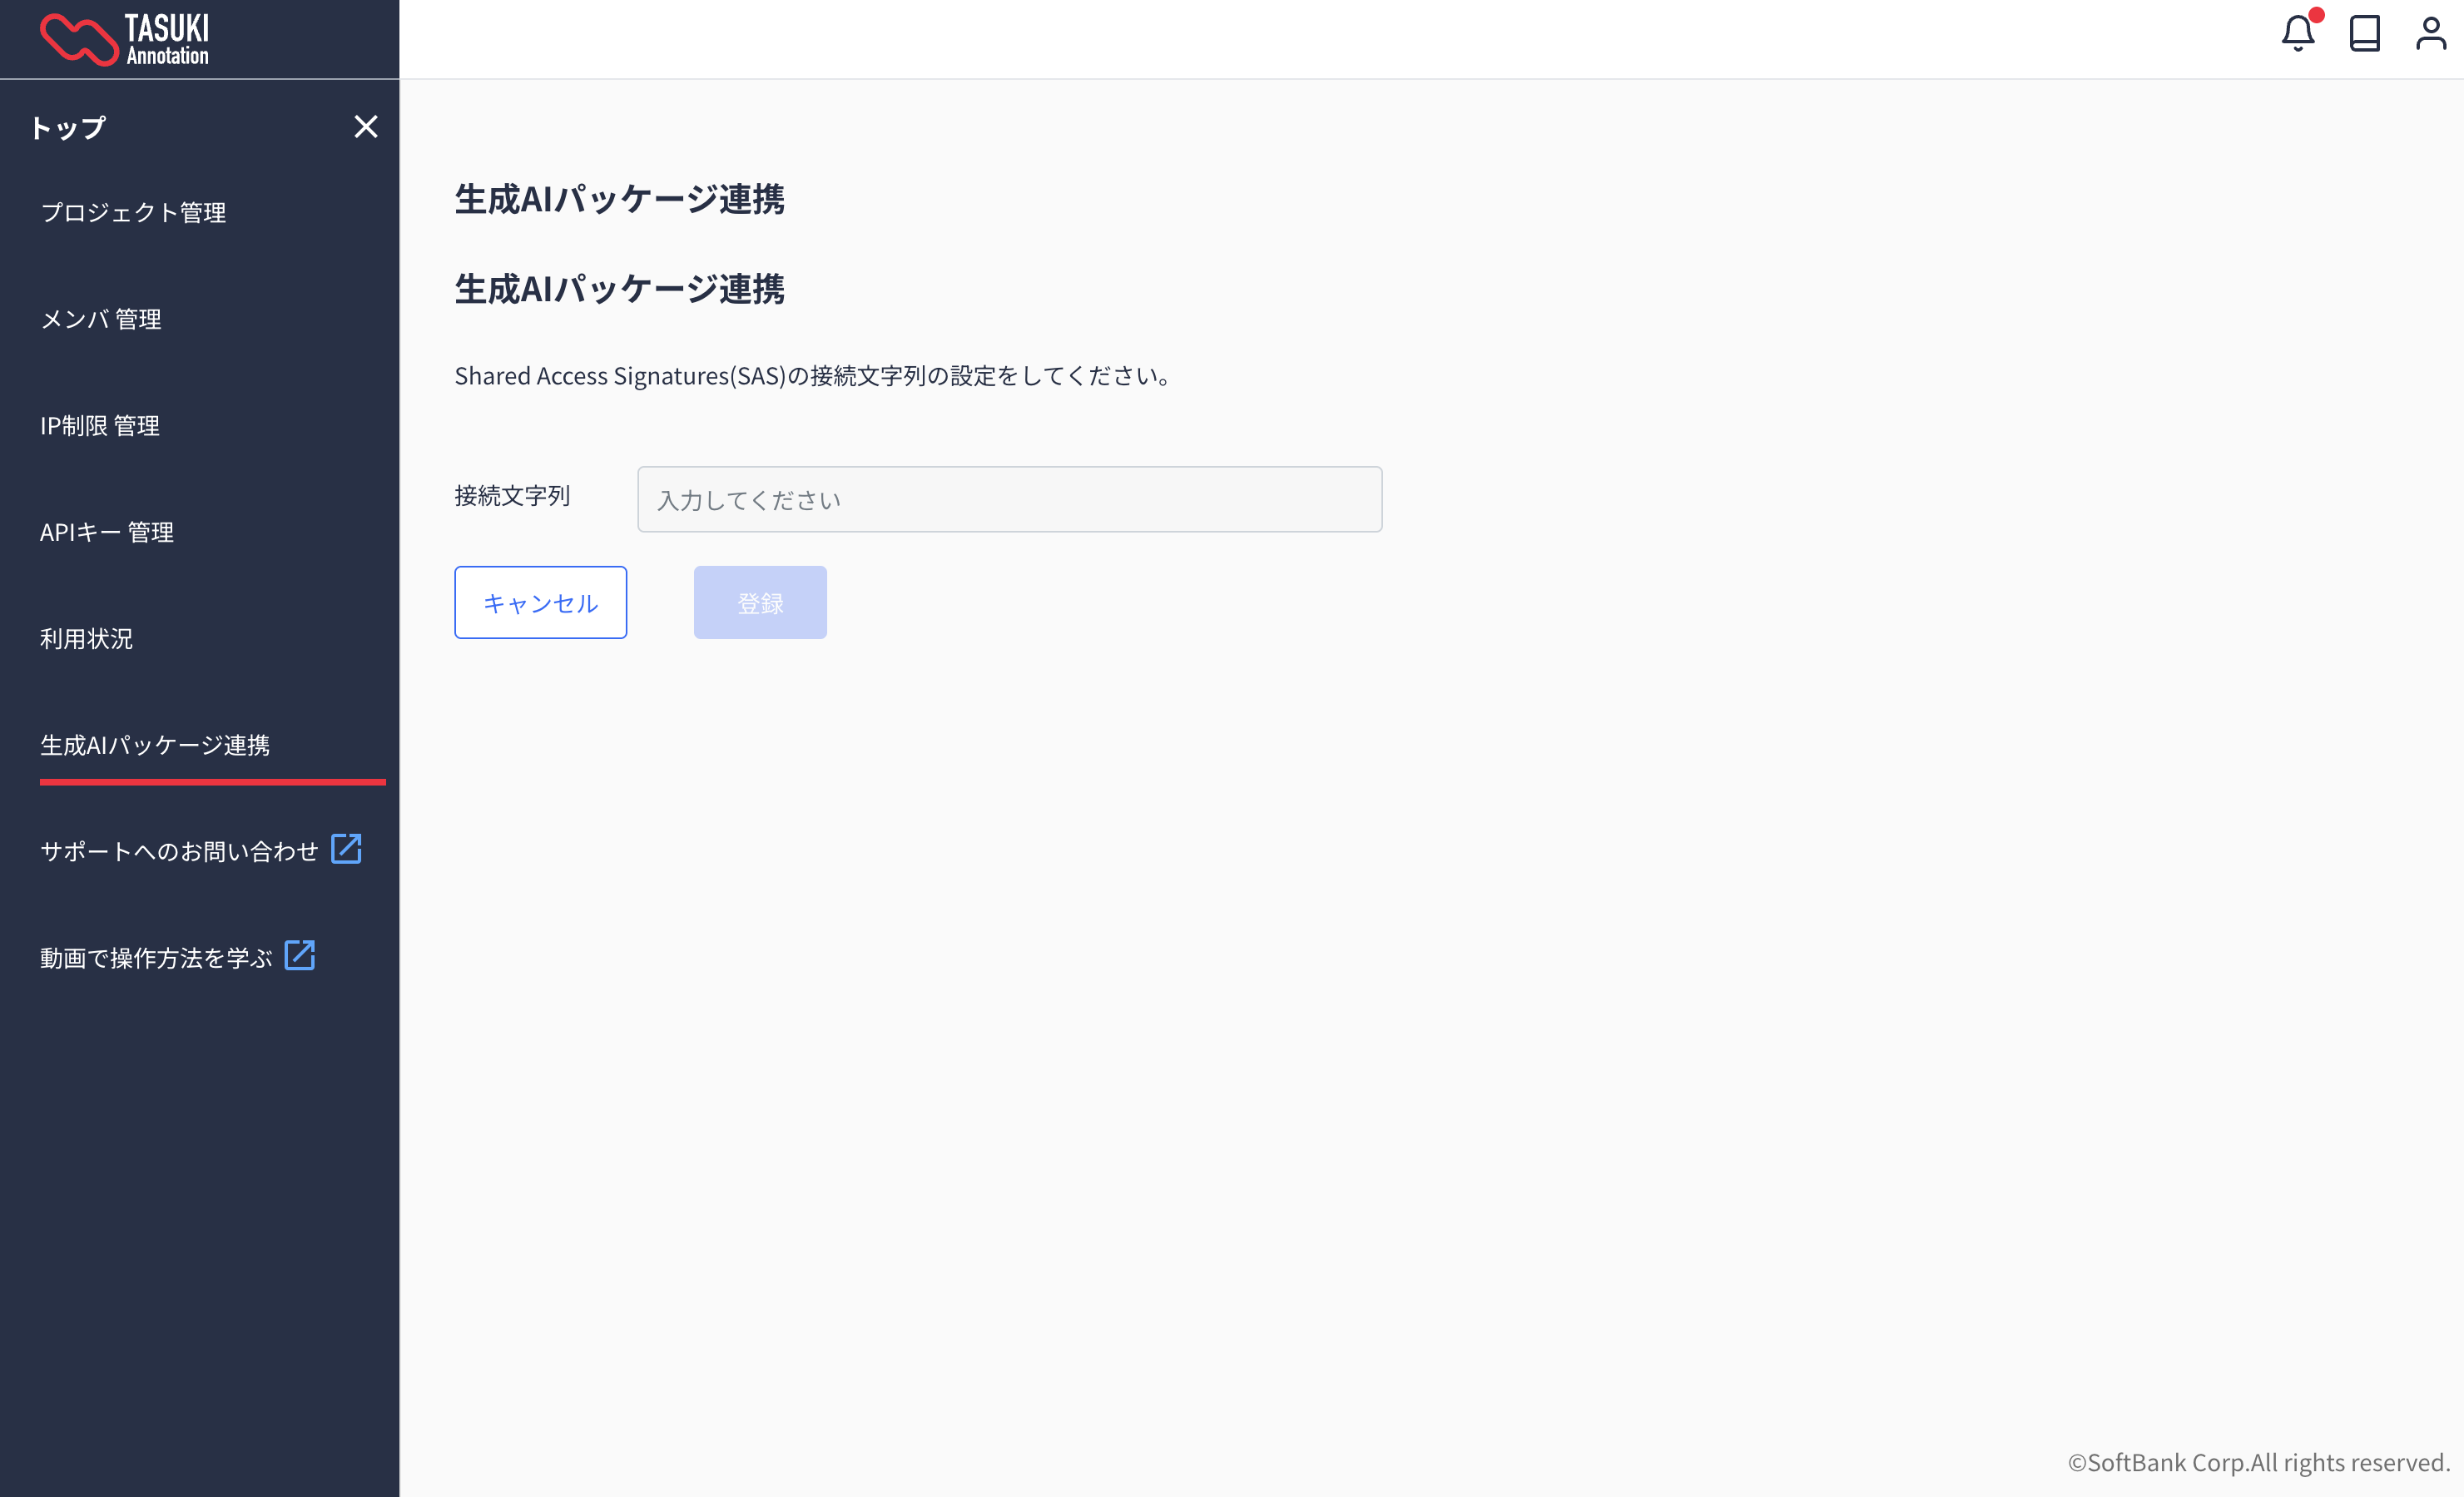Viewport: 2464px width, 1497px height.
Task: Open サポートへのお問い合わせ link
Action: [179, 851]
